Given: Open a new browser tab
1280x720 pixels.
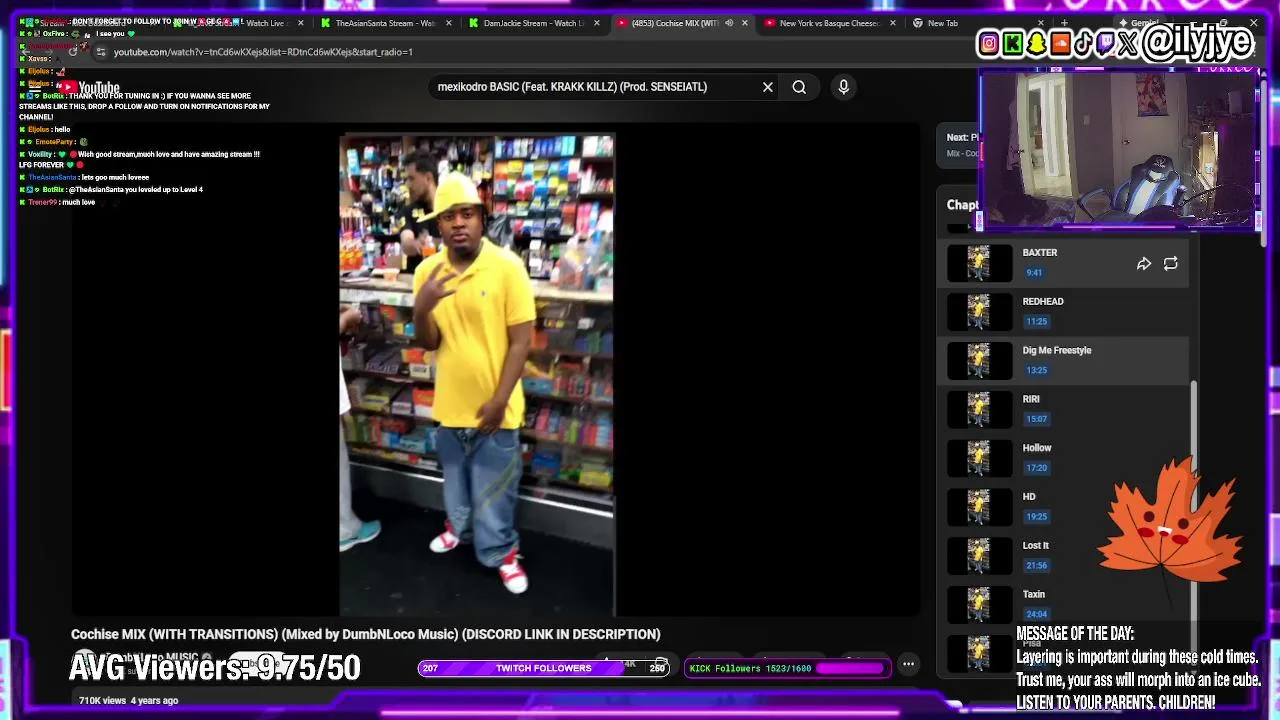Looking at the screenshot, I should (x=1064, y=23).
